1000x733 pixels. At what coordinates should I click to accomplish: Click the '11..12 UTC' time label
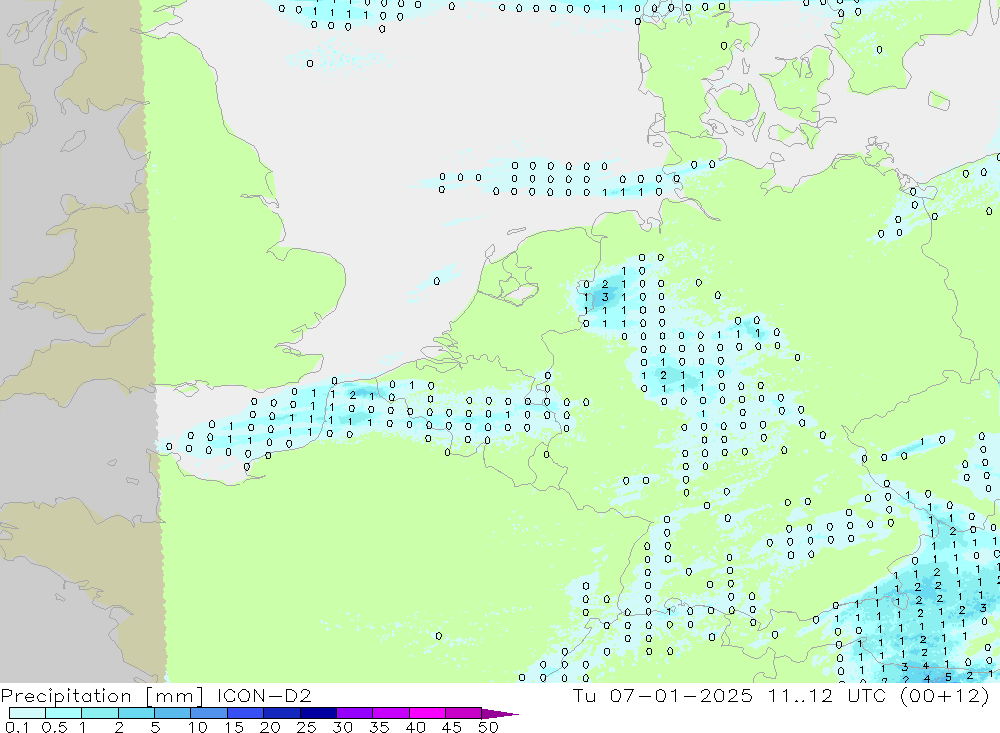[x=827, y=695]
